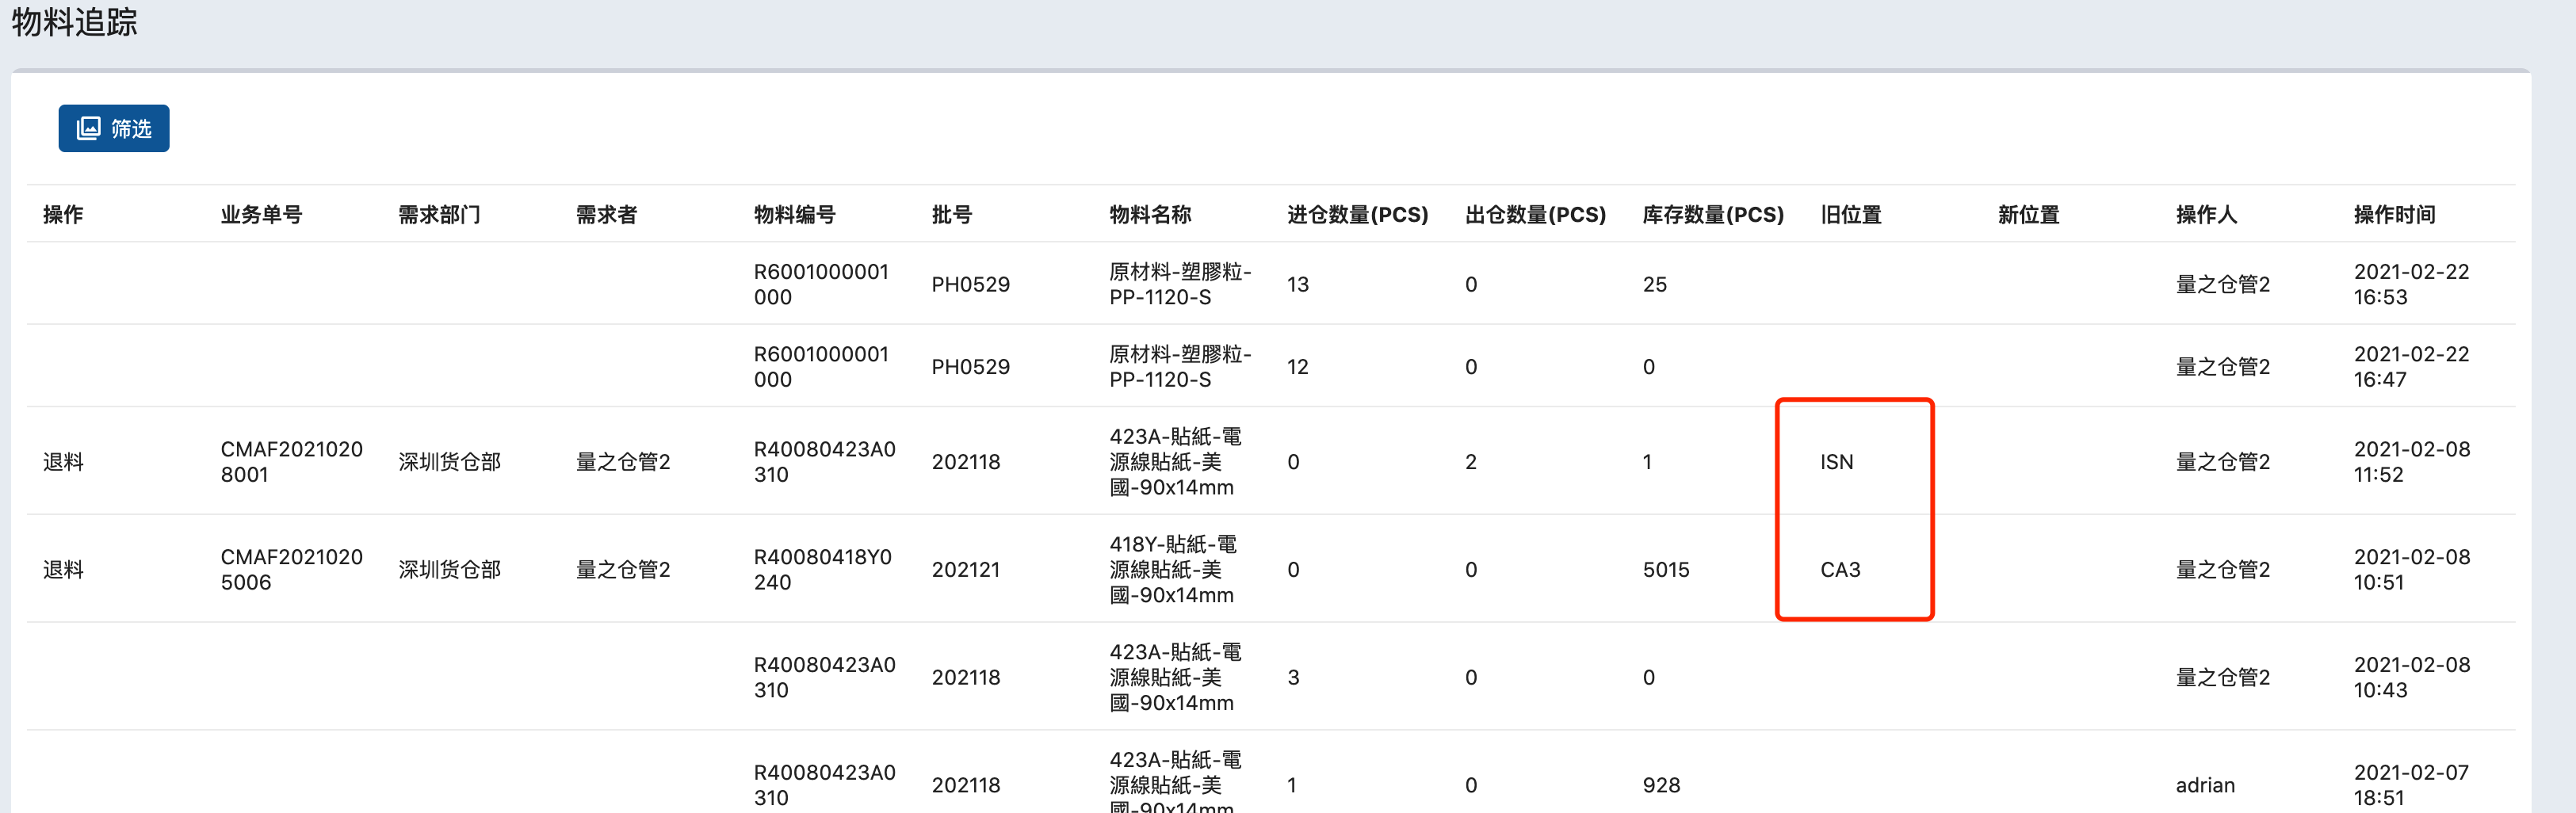Select the 物料名称 column header
The width and height of the screenshot is (2576, 813).
pyautogui.click(x=1150, y=214)
